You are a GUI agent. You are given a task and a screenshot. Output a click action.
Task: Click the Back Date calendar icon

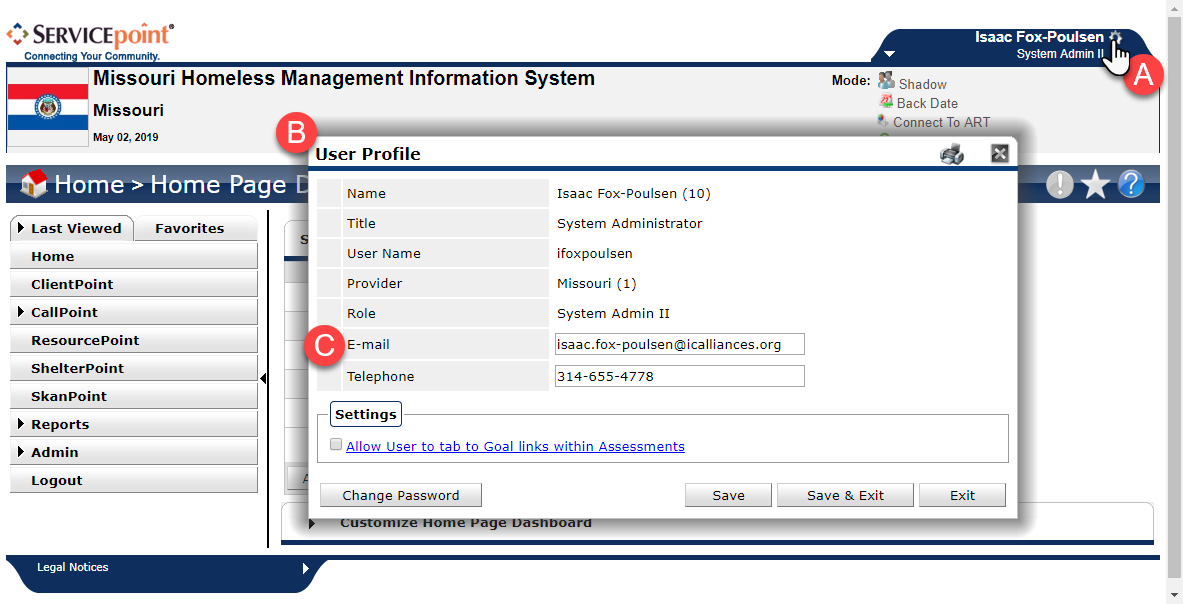point(886,102)
